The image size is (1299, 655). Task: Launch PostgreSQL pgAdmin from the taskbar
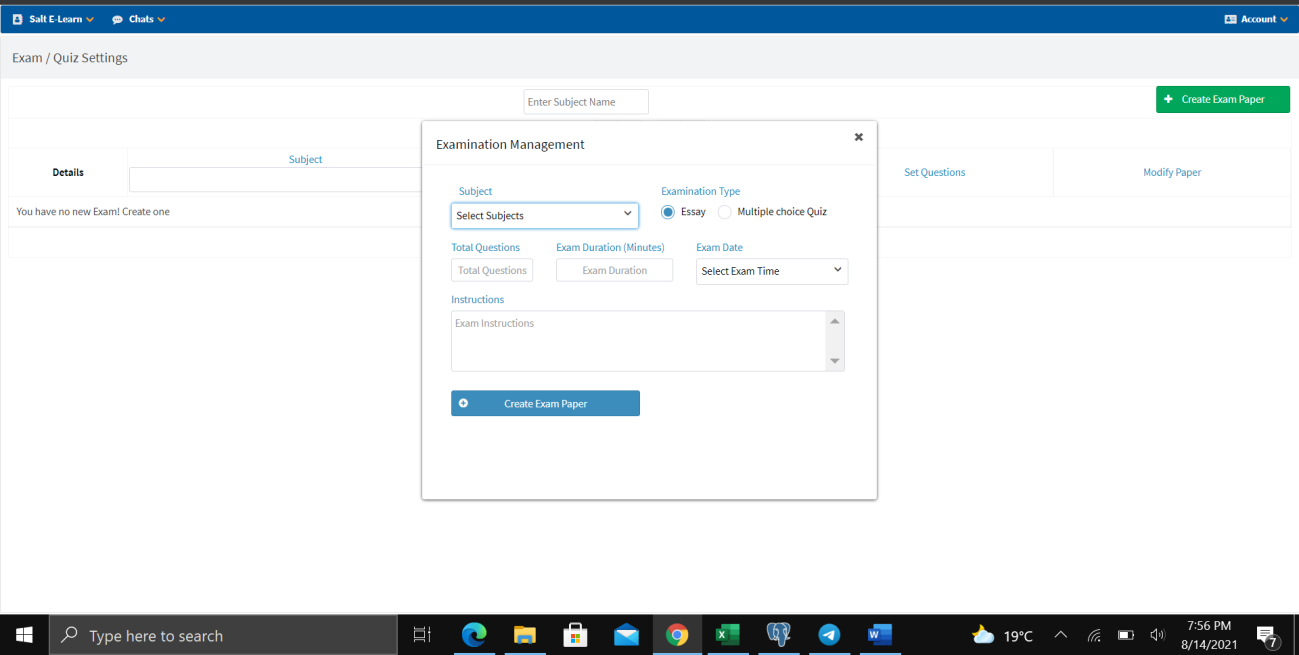778,634
